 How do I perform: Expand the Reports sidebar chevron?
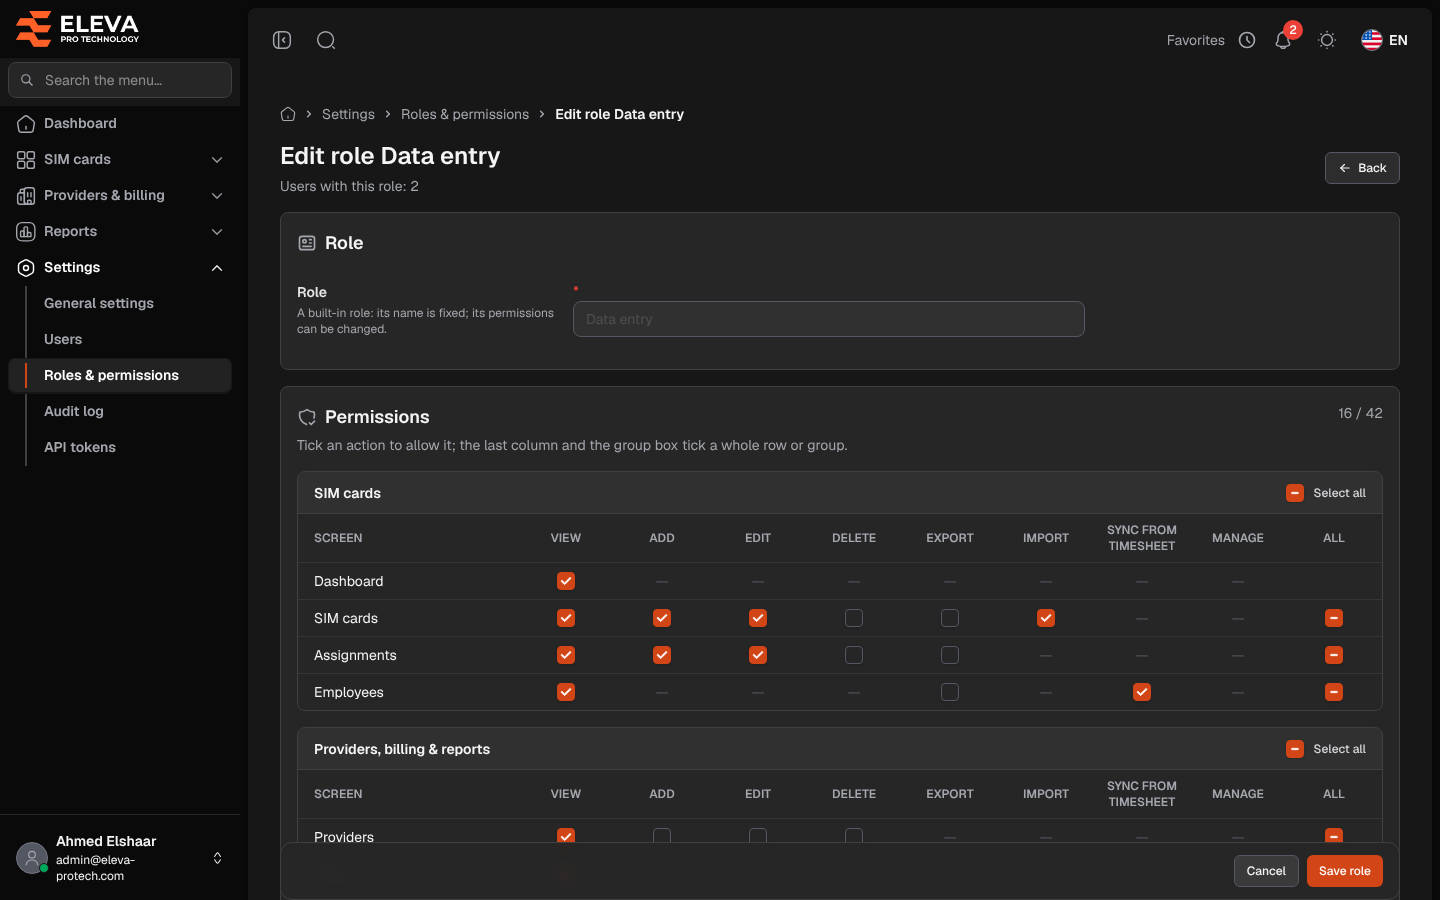pos(217,231)
